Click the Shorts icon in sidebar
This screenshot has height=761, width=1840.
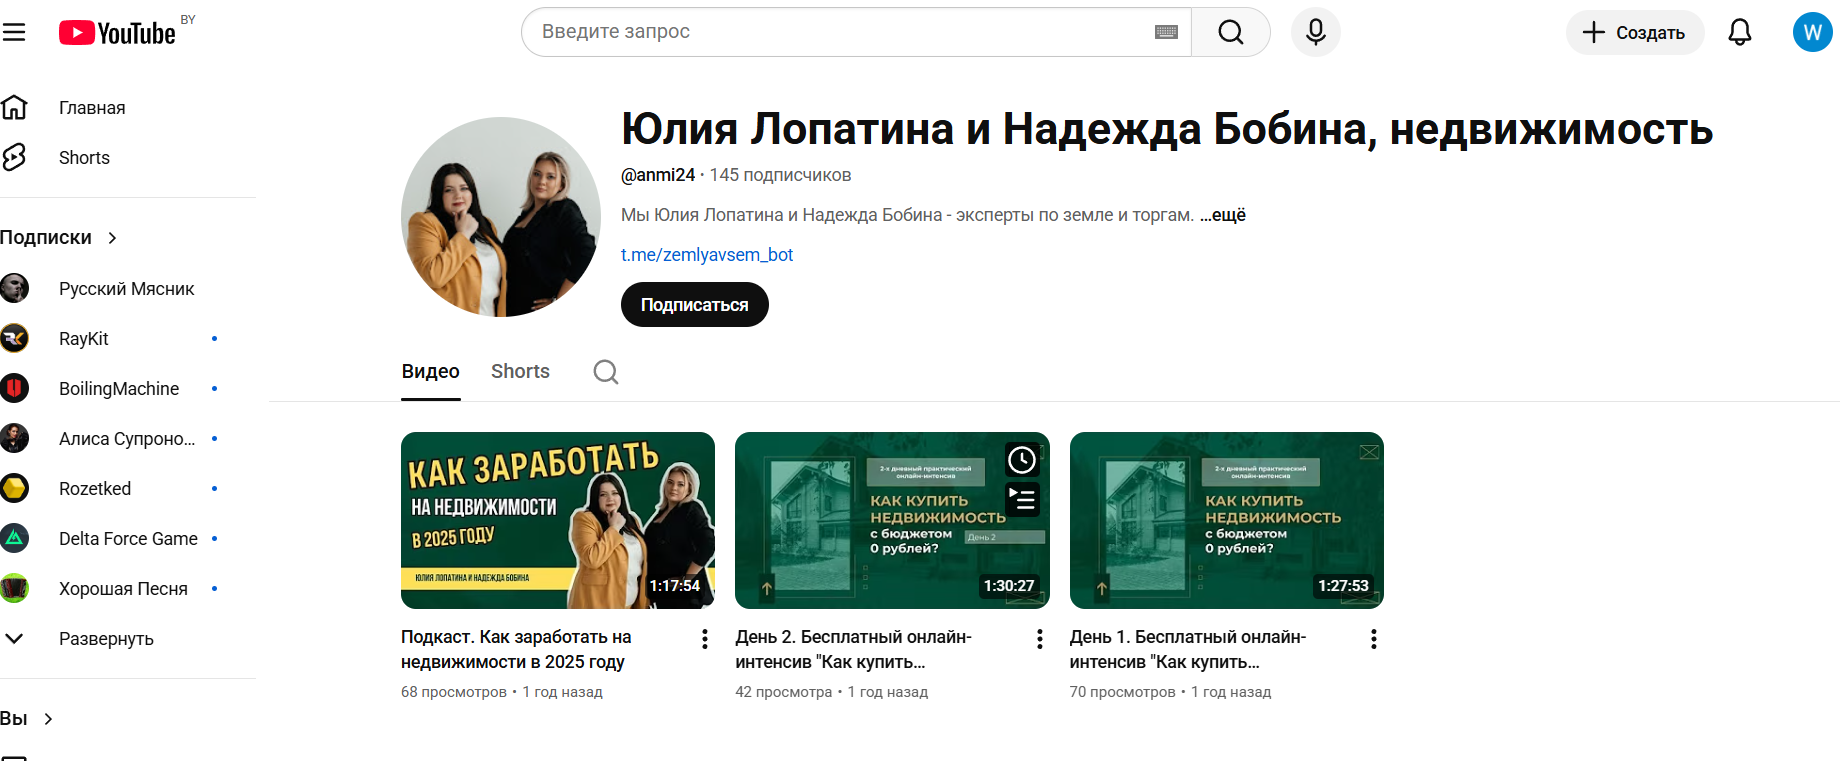(14, 157)
